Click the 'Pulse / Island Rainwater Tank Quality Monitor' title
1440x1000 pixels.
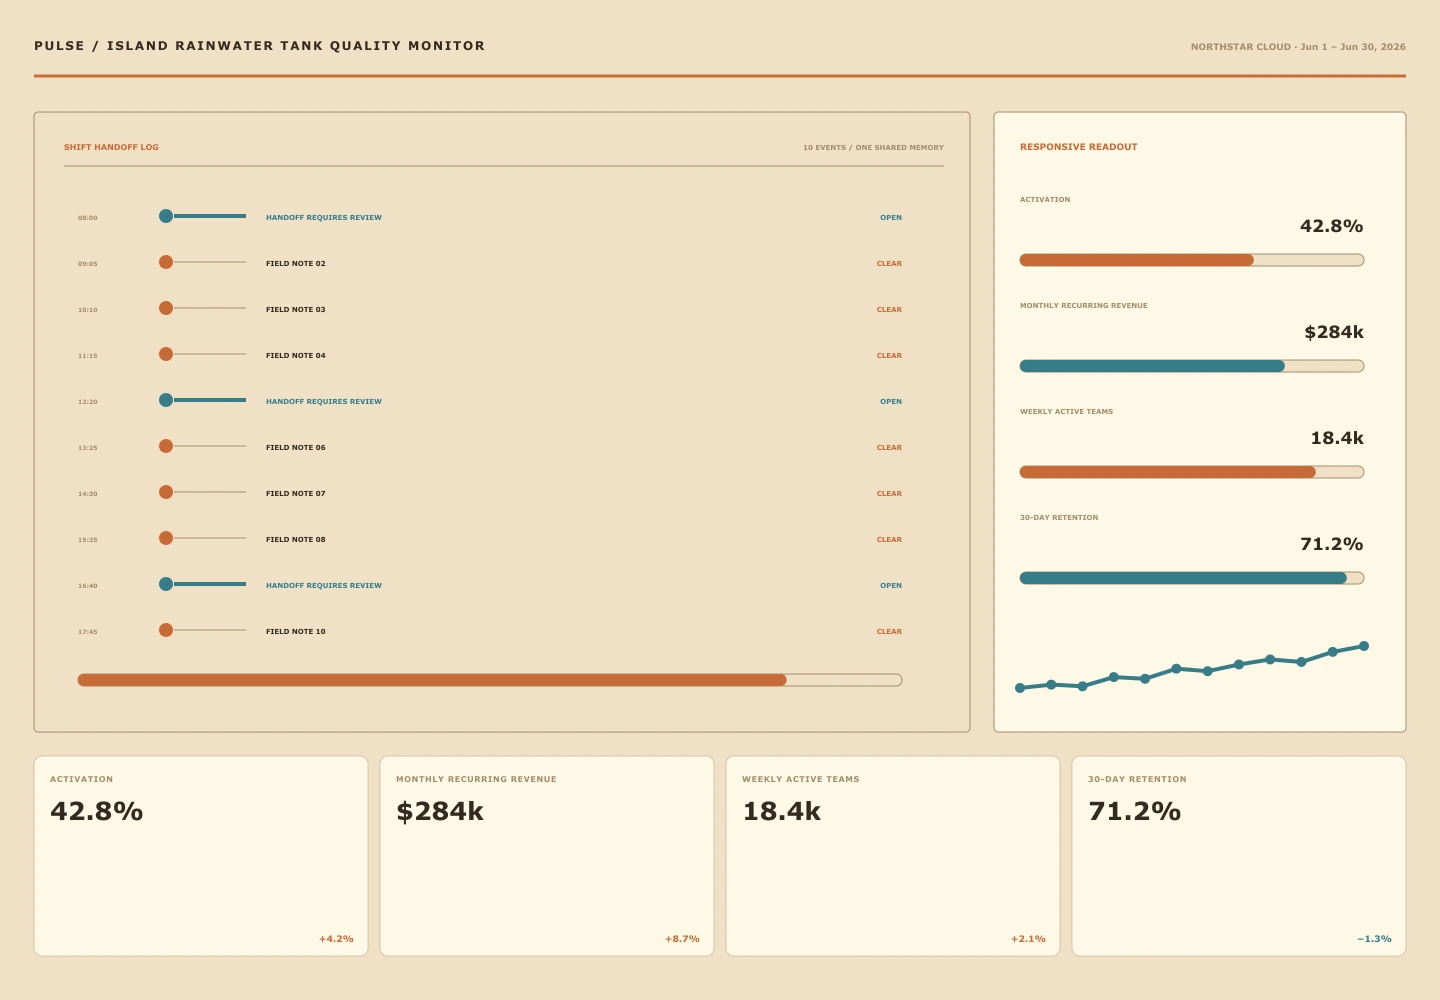pyautogui.click(x=260, y=46)
